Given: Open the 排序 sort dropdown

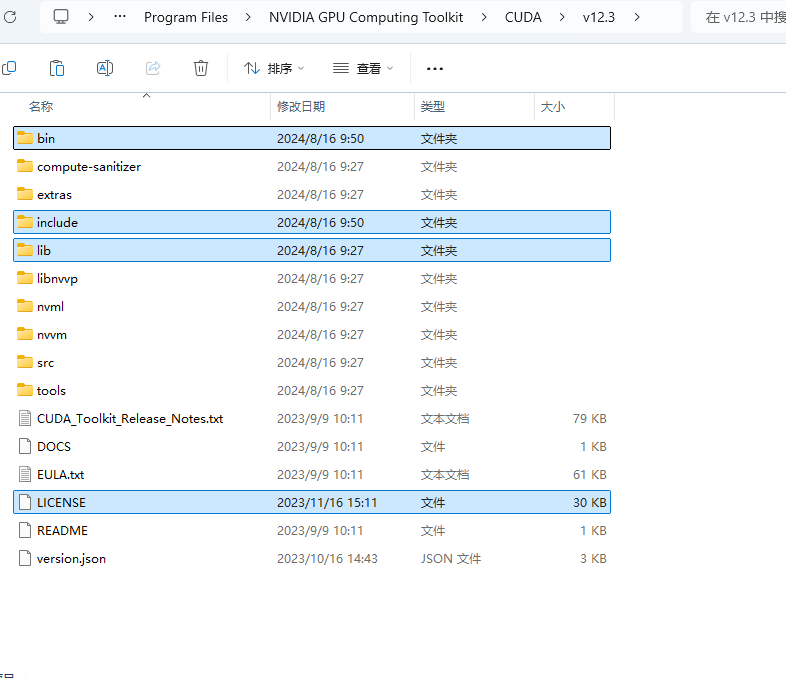Looking at the screenshot, I should tap(274, 68).
